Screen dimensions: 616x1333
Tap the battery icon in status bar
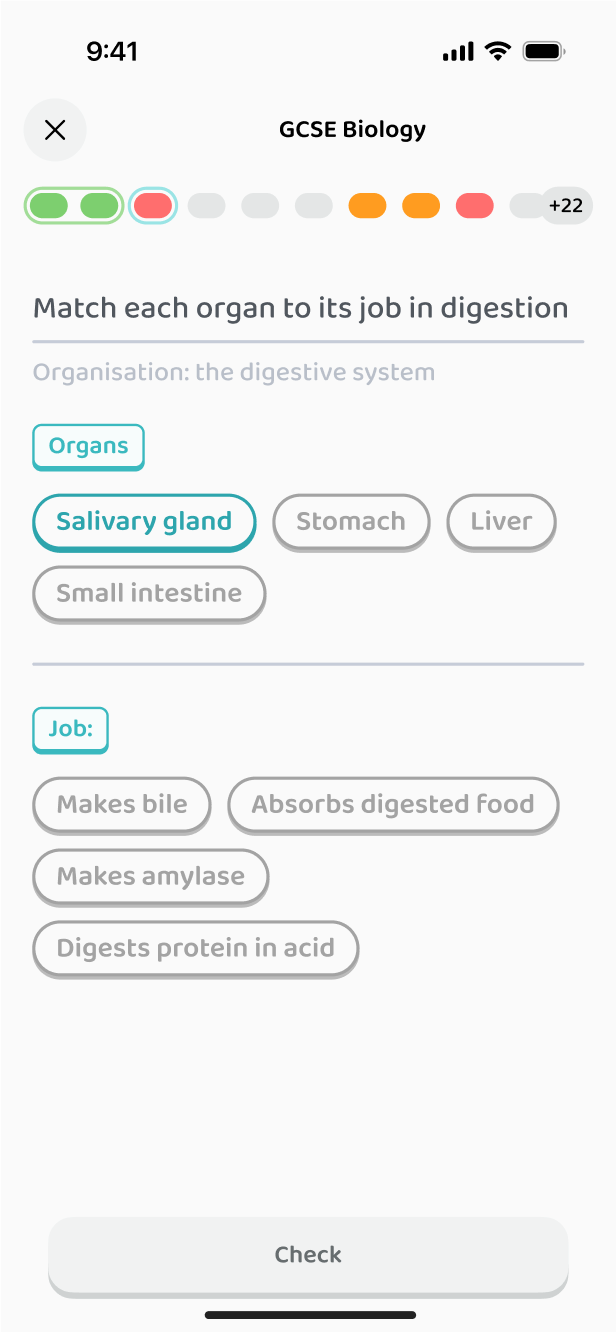545,51
